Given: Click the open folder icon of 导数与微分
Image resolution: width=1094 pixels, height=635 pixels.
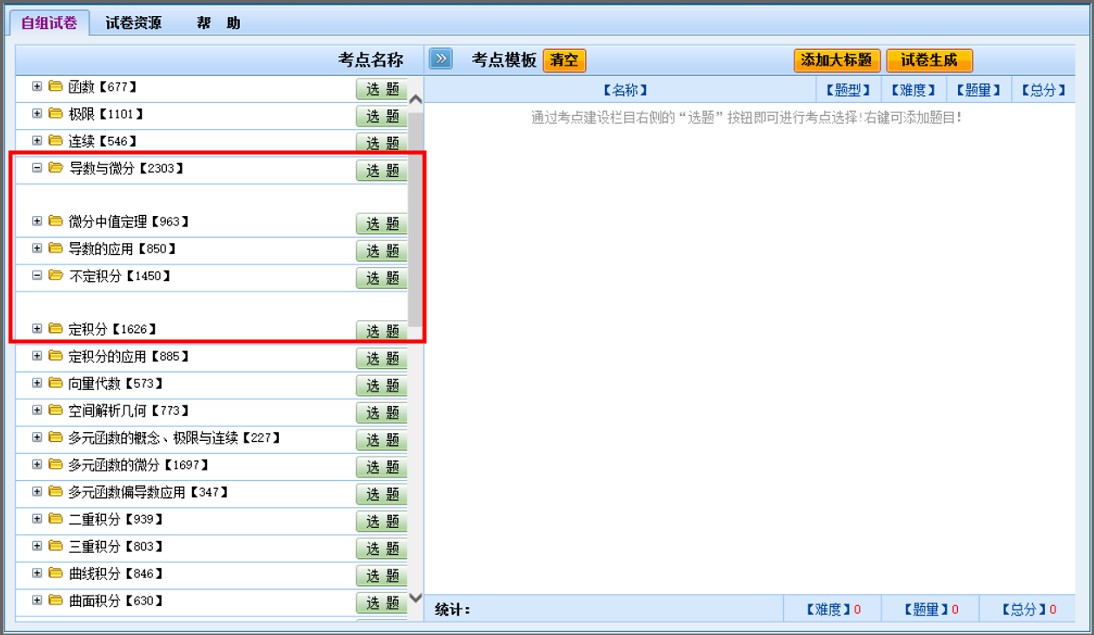Looking at the screenshot, I should (x=56, y=167).
